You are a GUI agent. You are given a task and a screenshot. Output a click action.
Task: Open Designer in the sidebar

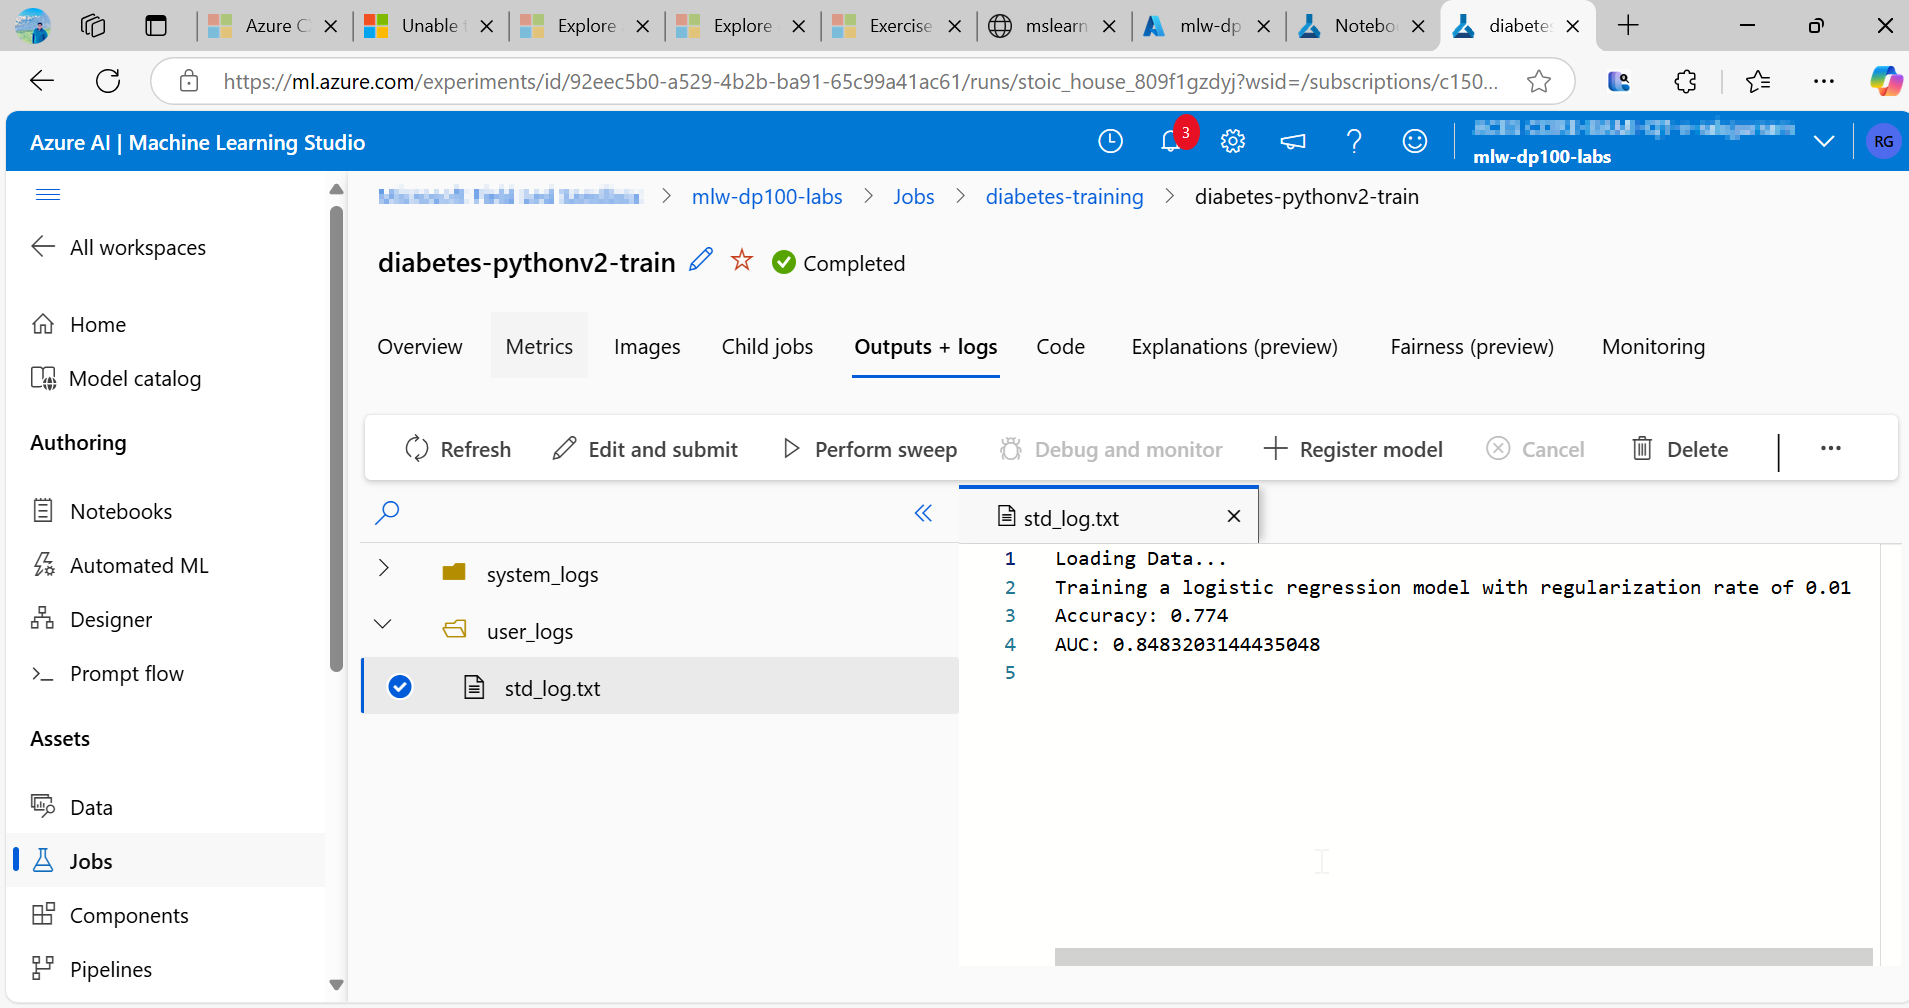[92, 619]
